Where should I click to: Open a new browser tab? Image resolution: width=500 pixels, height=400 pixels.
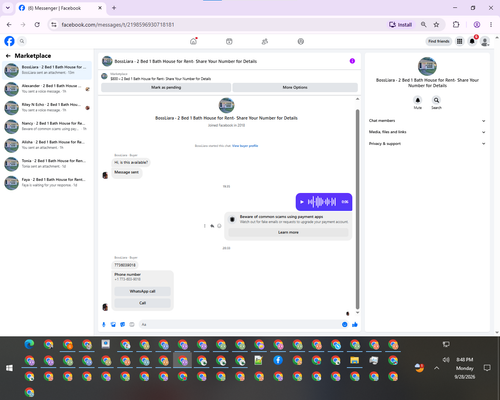coord(114,8)
